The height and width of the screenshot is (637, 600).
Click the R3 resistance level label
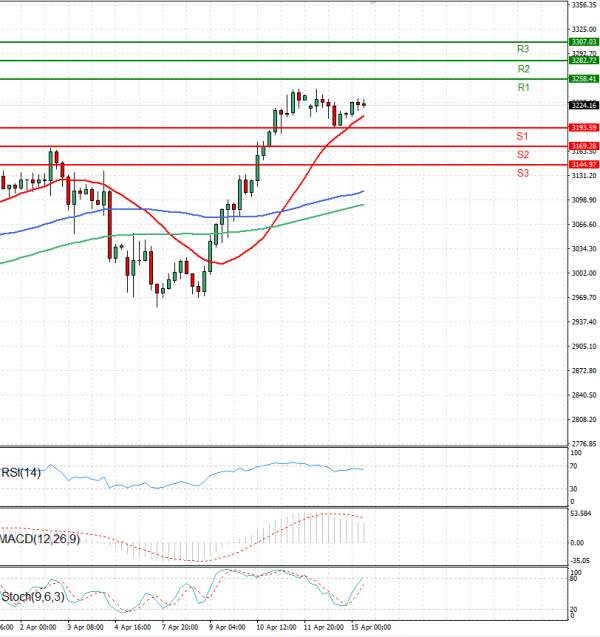click(523, 49)
